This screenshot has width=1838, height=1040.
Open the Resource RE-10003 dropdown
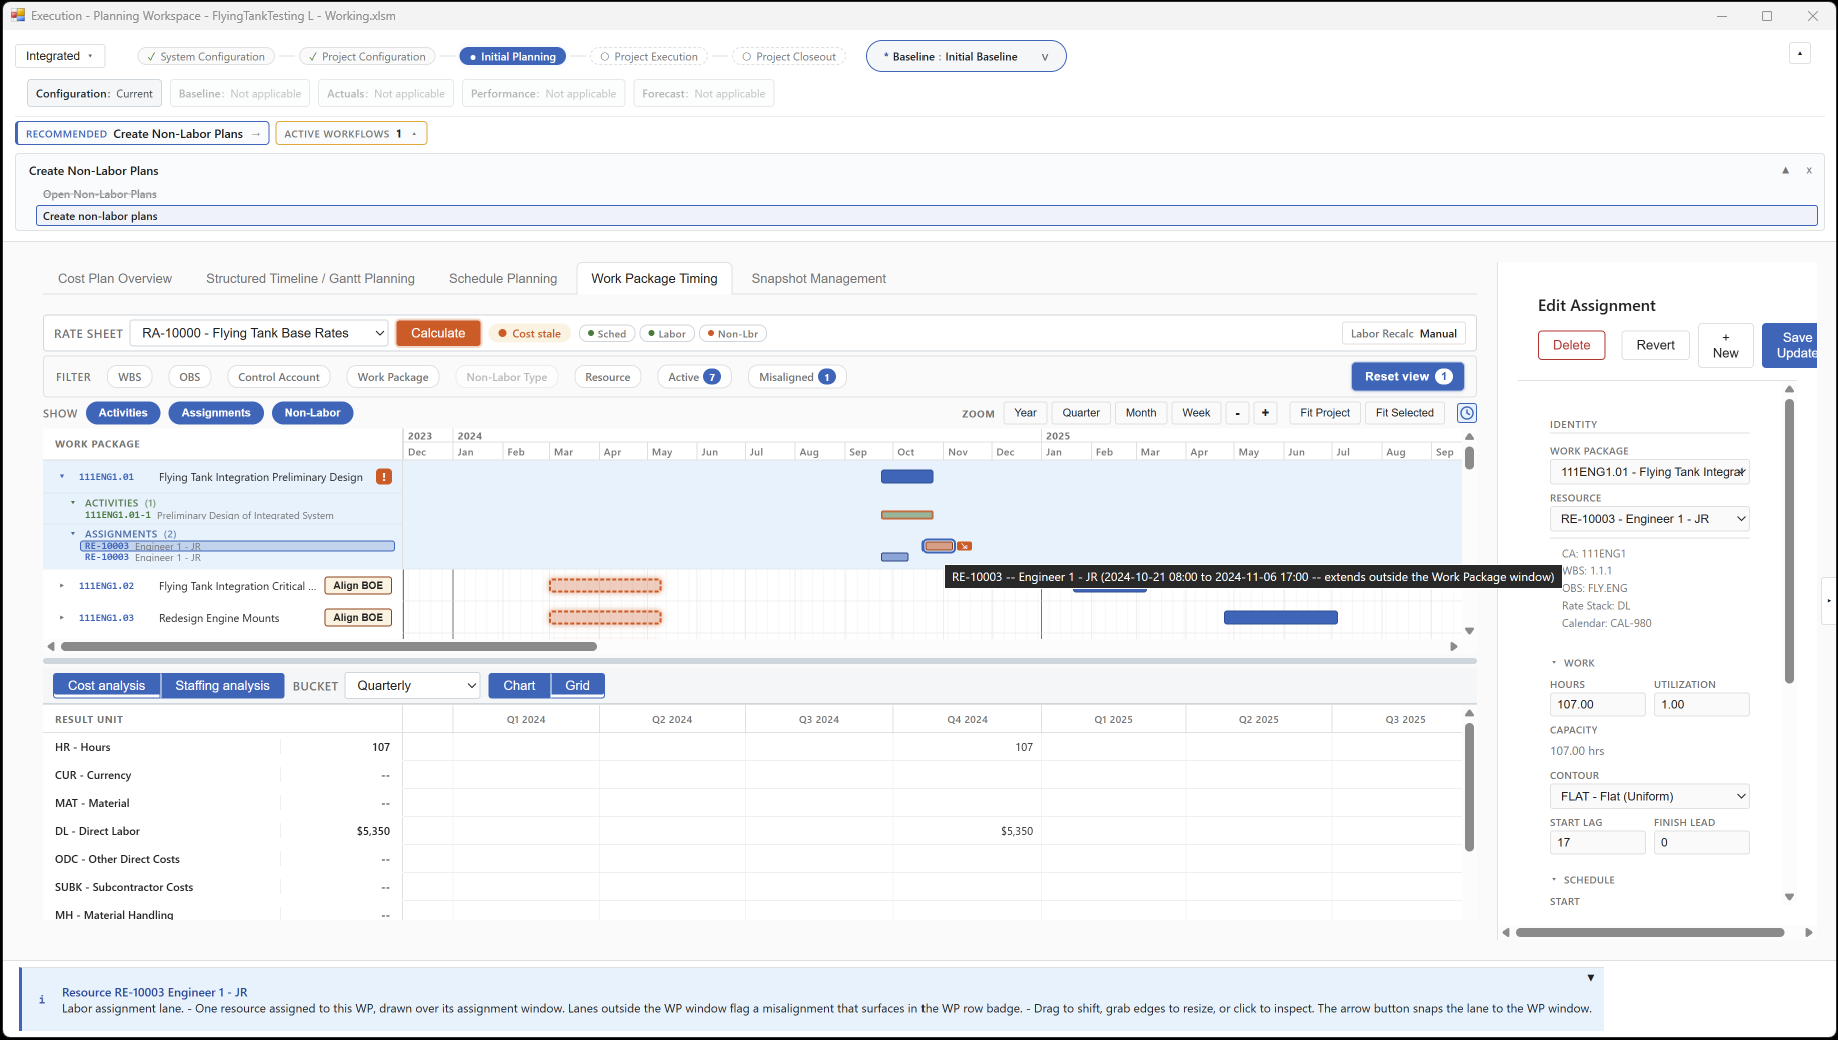click(x=1650, y=519)
